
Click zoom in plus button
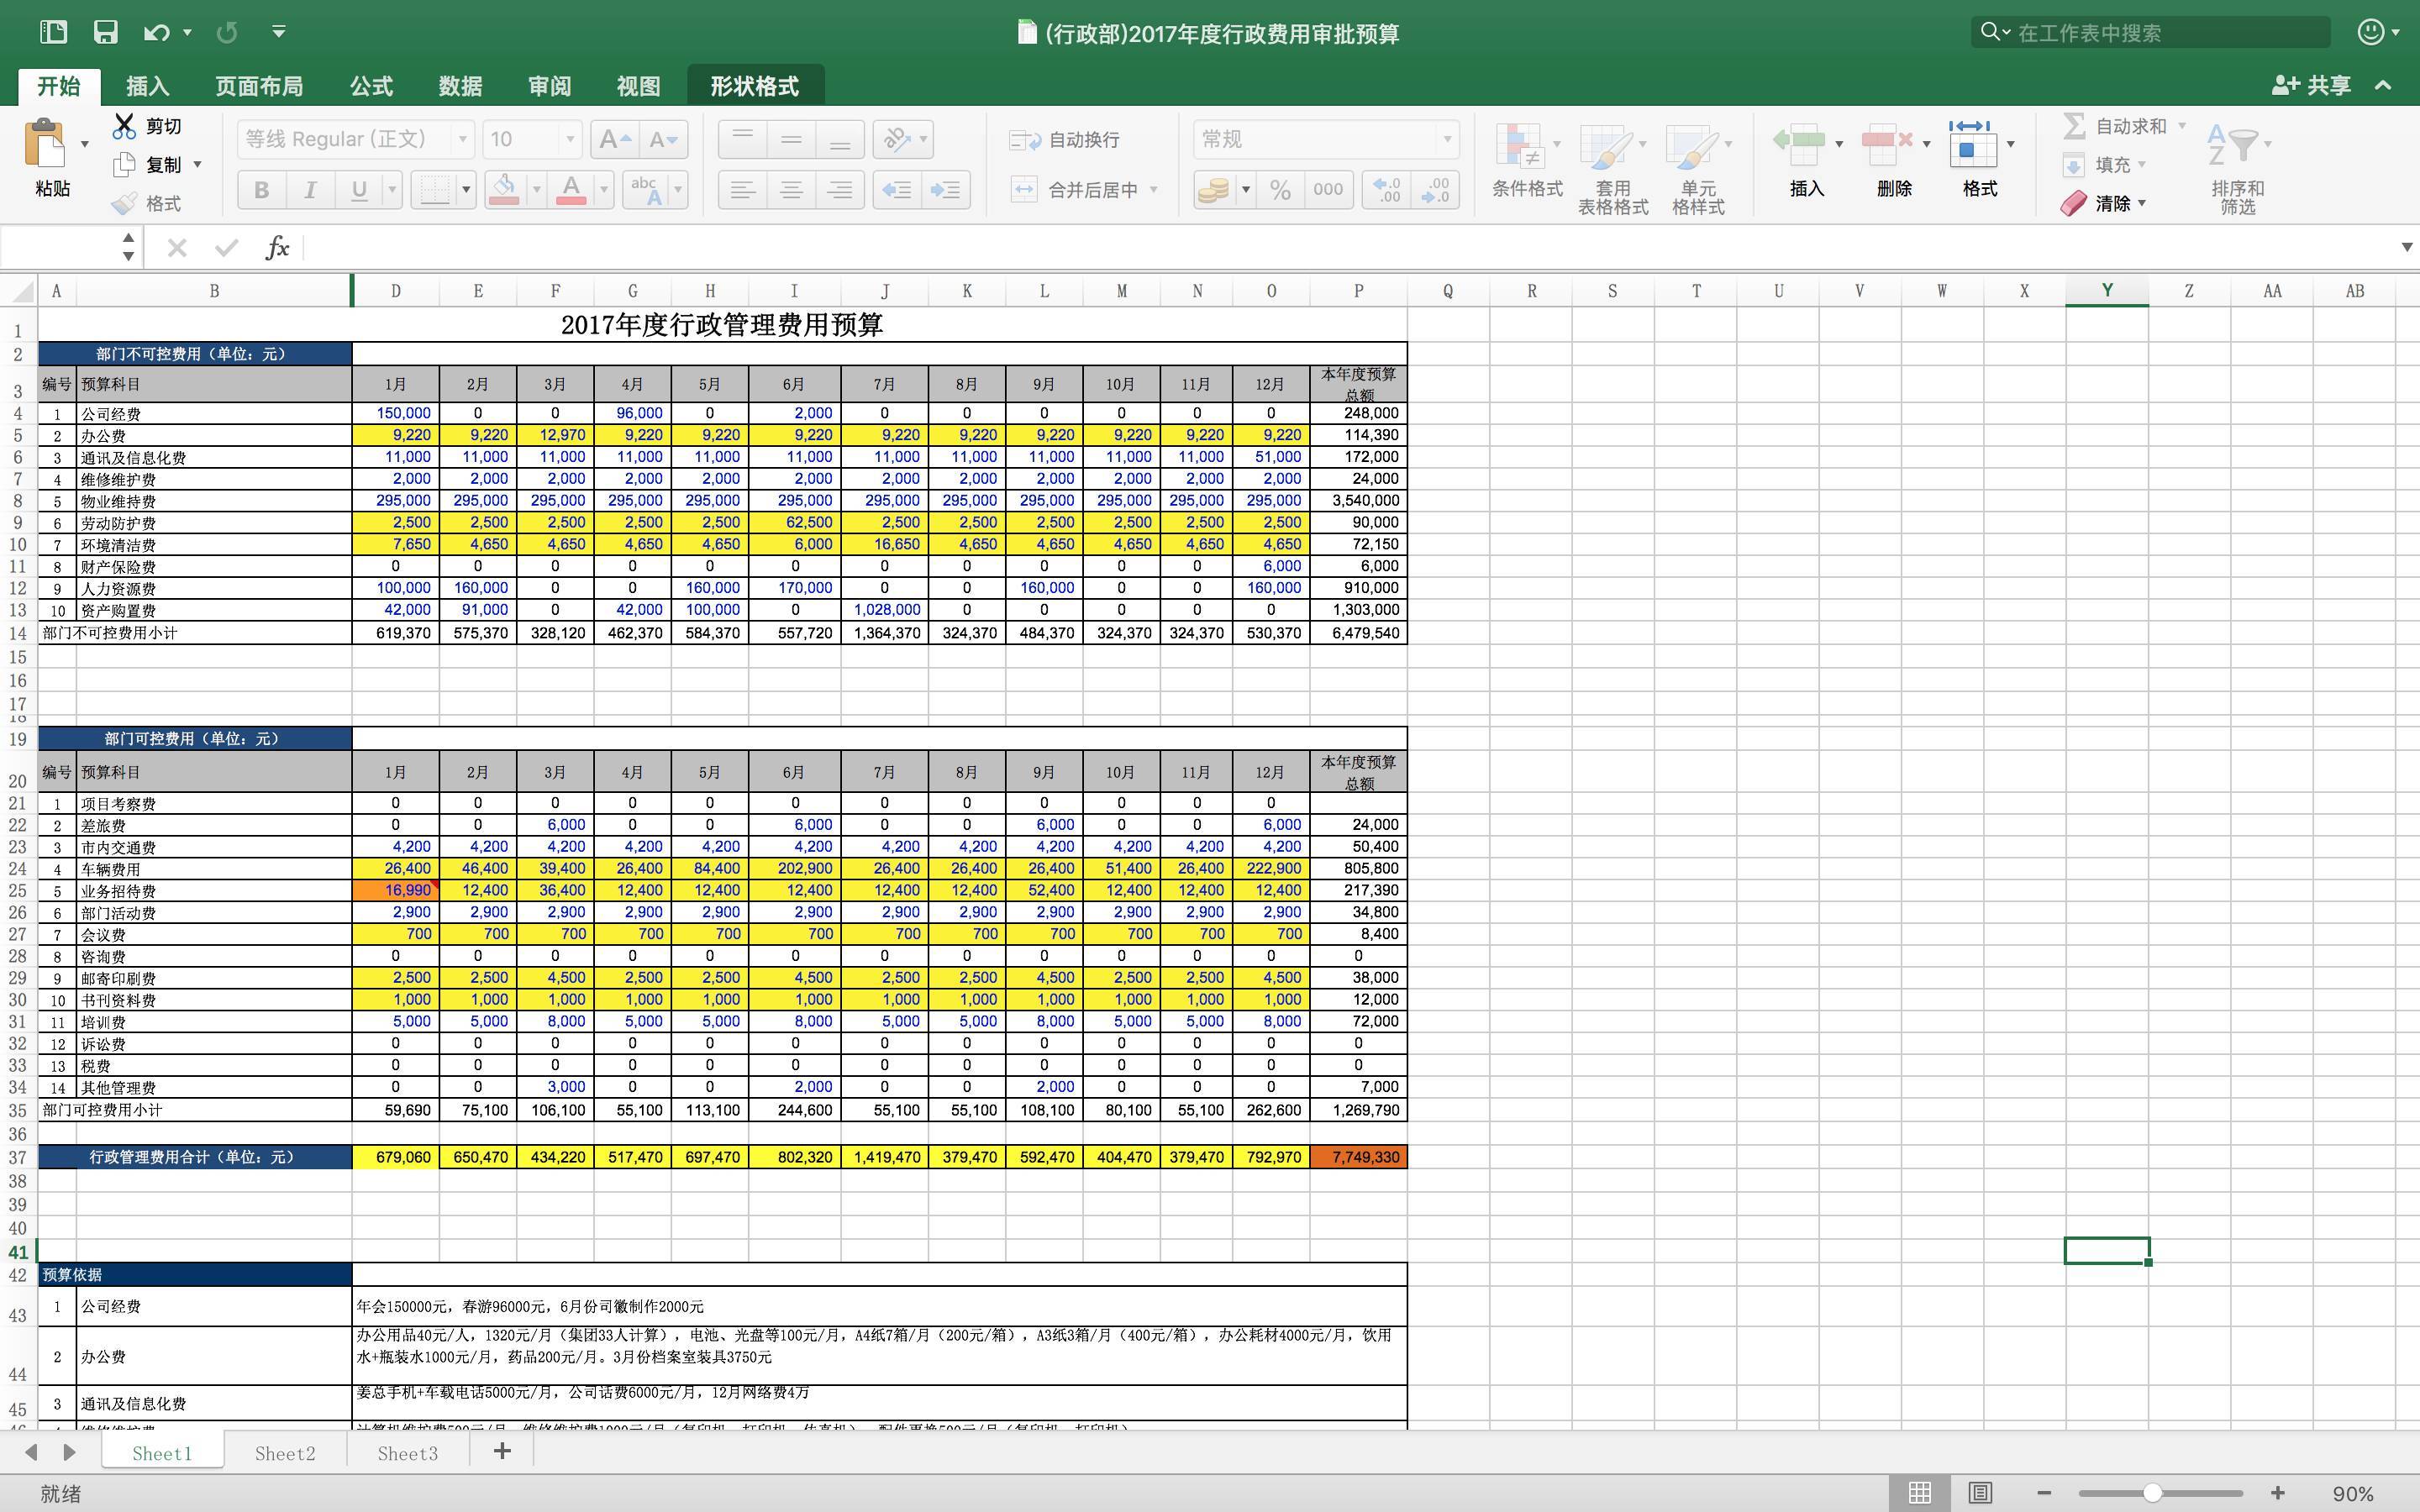pyautogui.click(x=2278, y=1493)
